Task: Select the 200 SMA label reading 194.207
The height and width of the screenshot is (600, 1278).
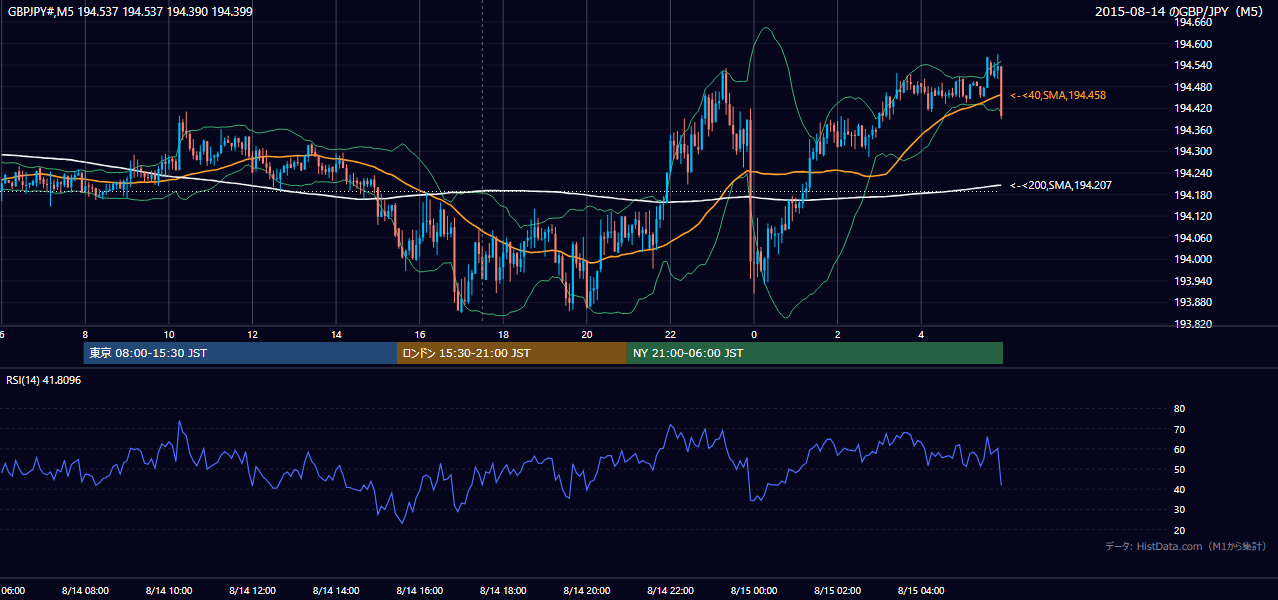Action: 1060,185
